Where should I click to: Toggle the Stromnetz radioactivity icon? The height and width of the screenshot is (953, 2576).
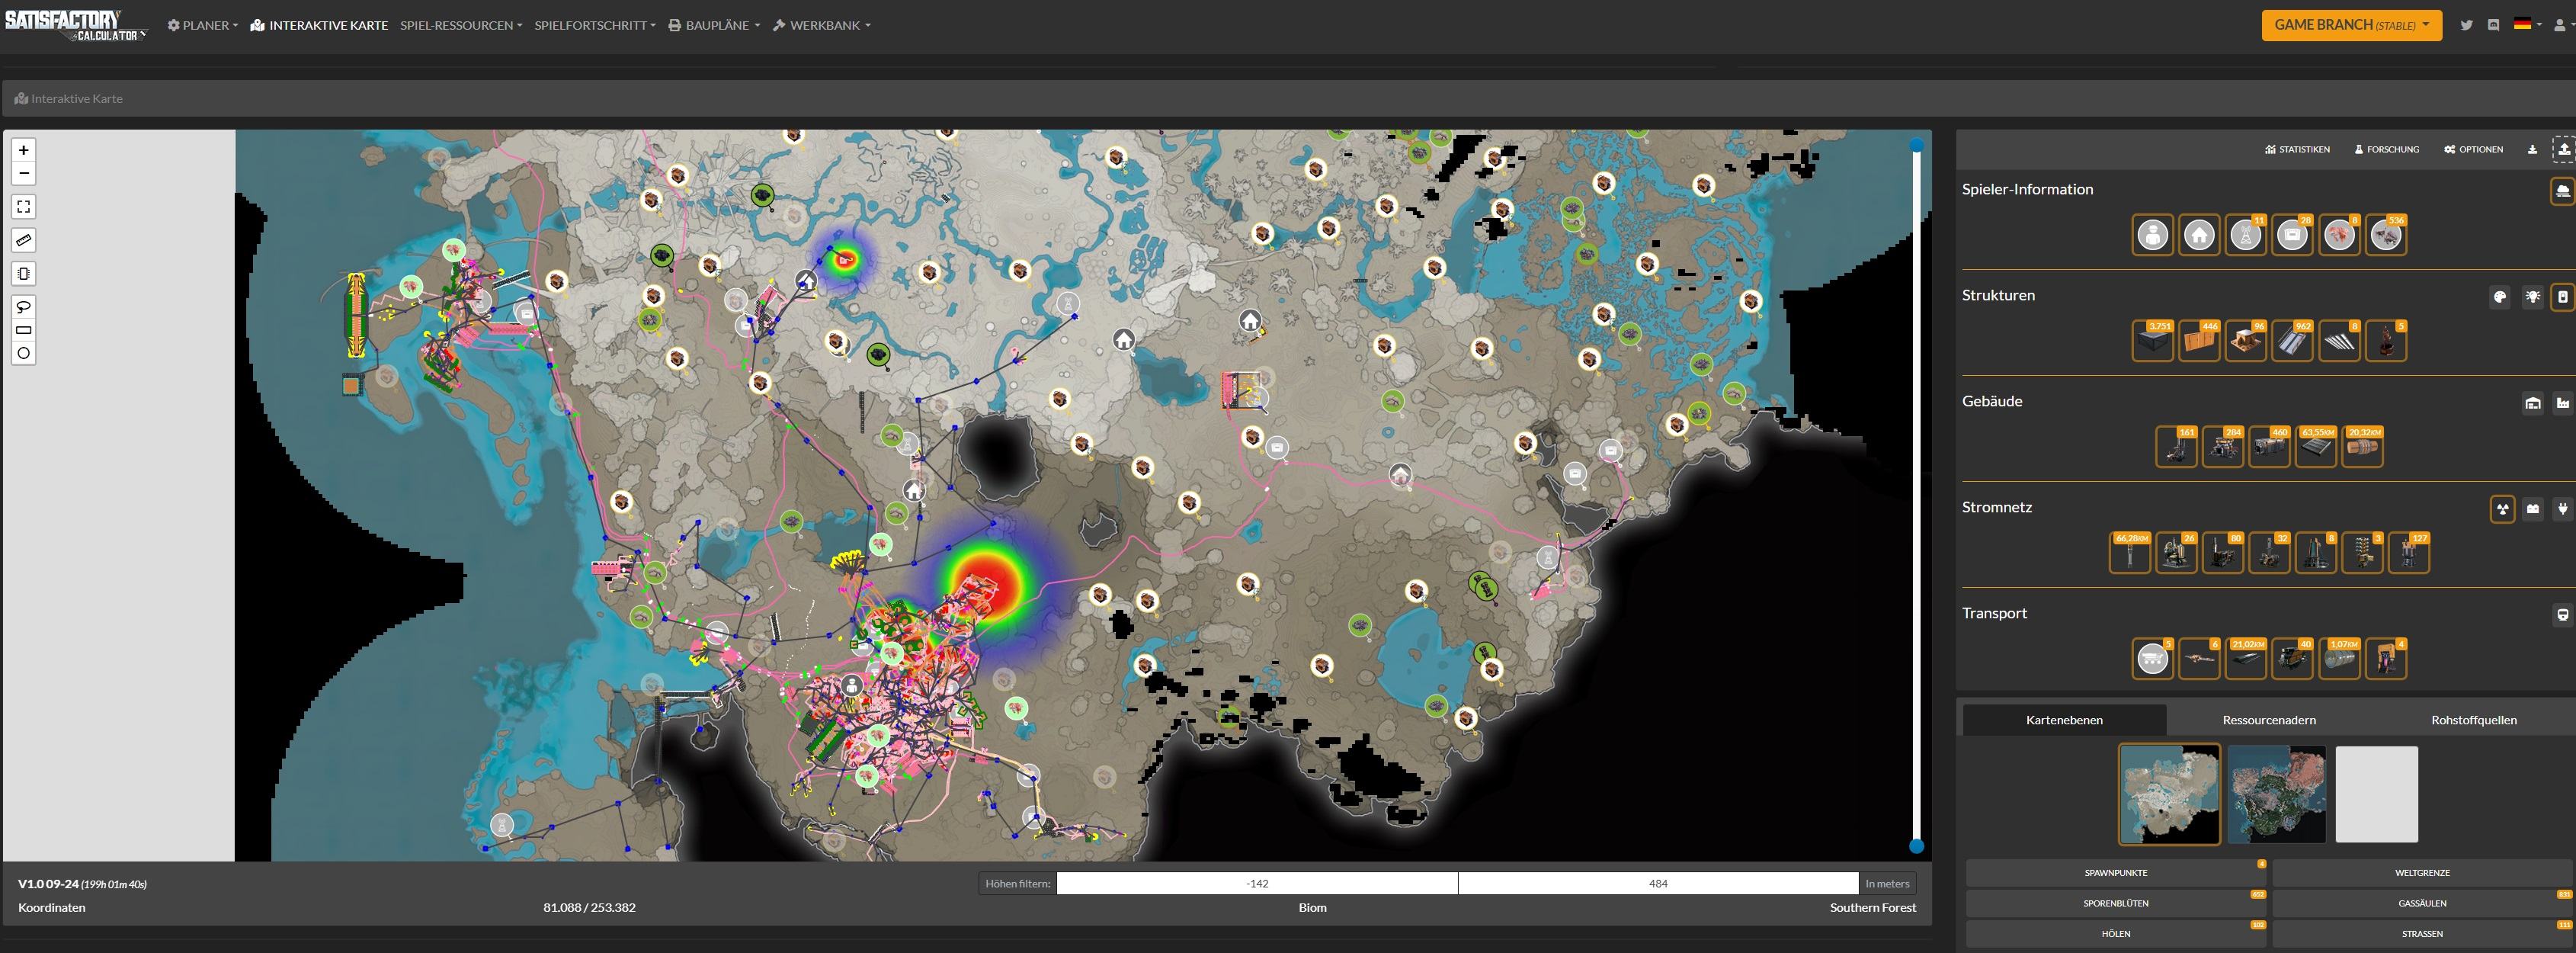(2502, 509)
